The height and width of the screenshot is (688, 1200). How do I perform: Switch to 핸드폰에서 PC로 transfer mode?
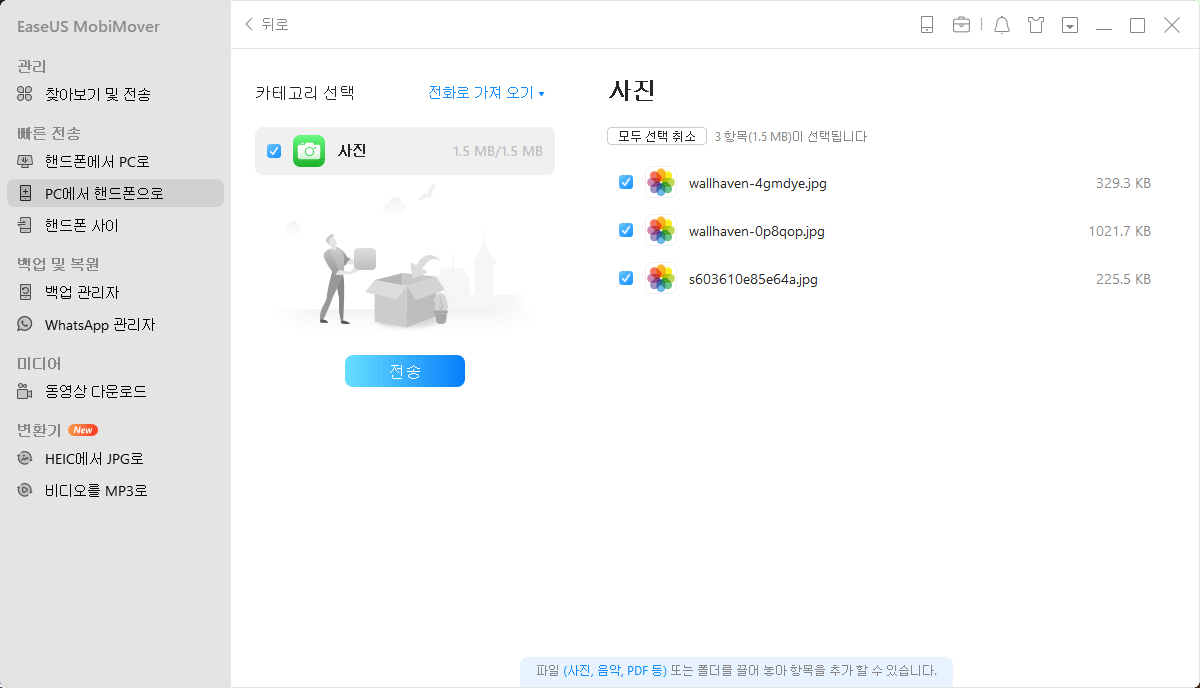tap(93, 161)
